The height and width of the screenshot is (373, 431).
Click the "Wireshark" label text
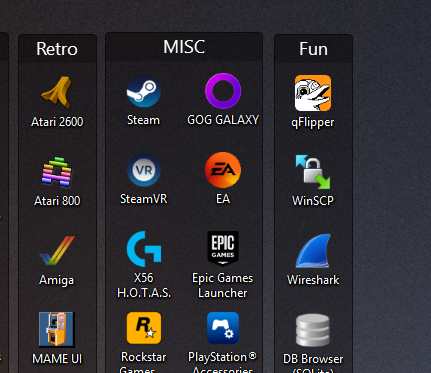pos(313,280)
